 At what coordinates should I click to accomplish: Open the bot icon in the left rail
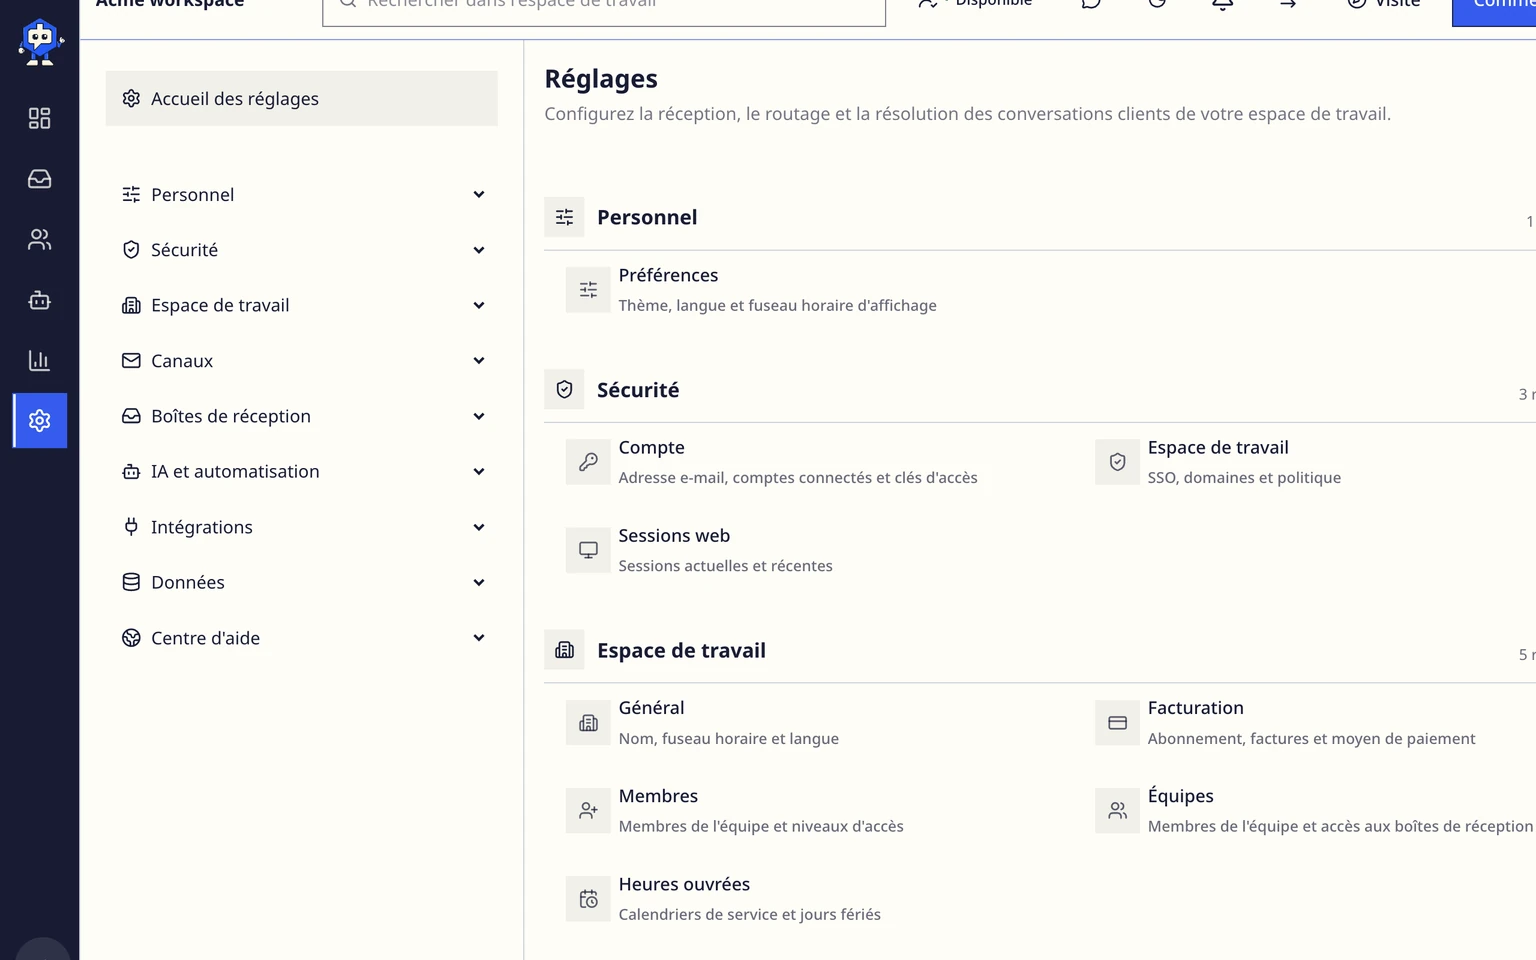point(39,300)
